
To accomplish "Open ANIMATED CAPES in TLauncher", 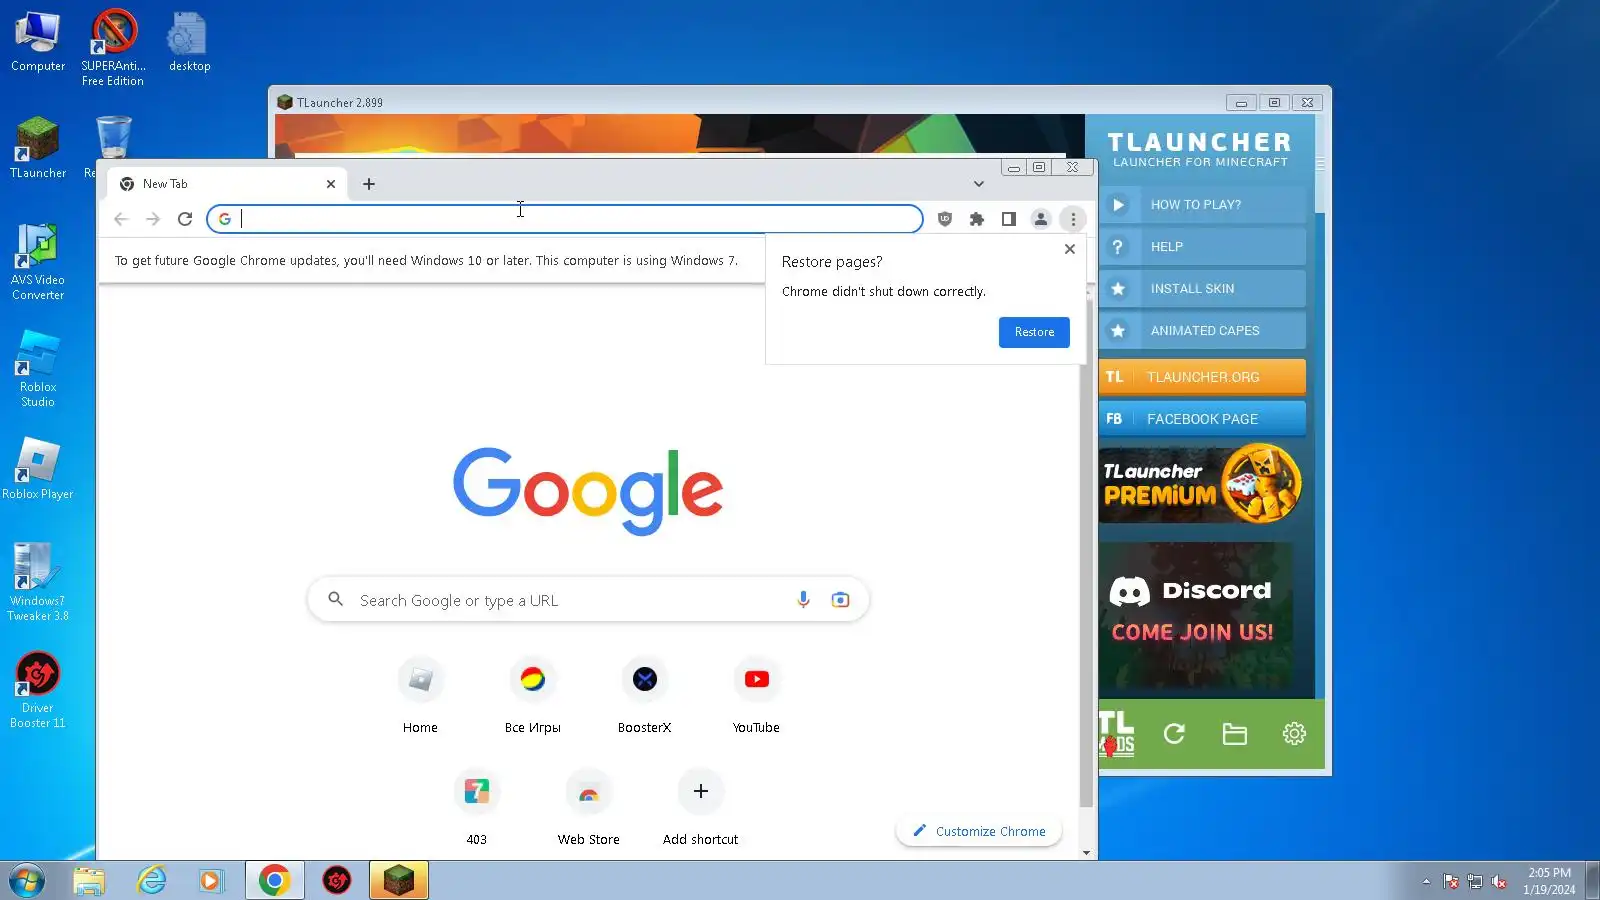I will click(x=1202, y=331).
